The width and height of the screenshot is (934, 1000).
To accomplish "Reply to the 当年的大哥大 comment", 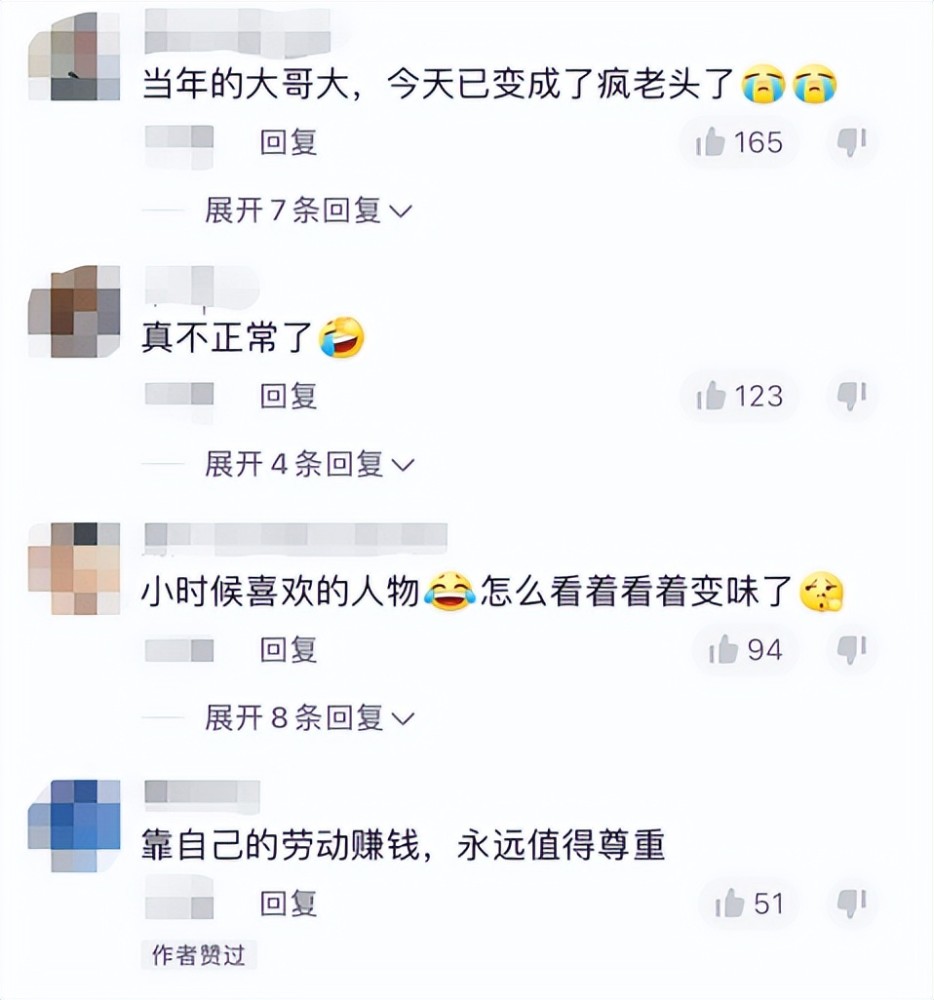I will click(288, 142).
